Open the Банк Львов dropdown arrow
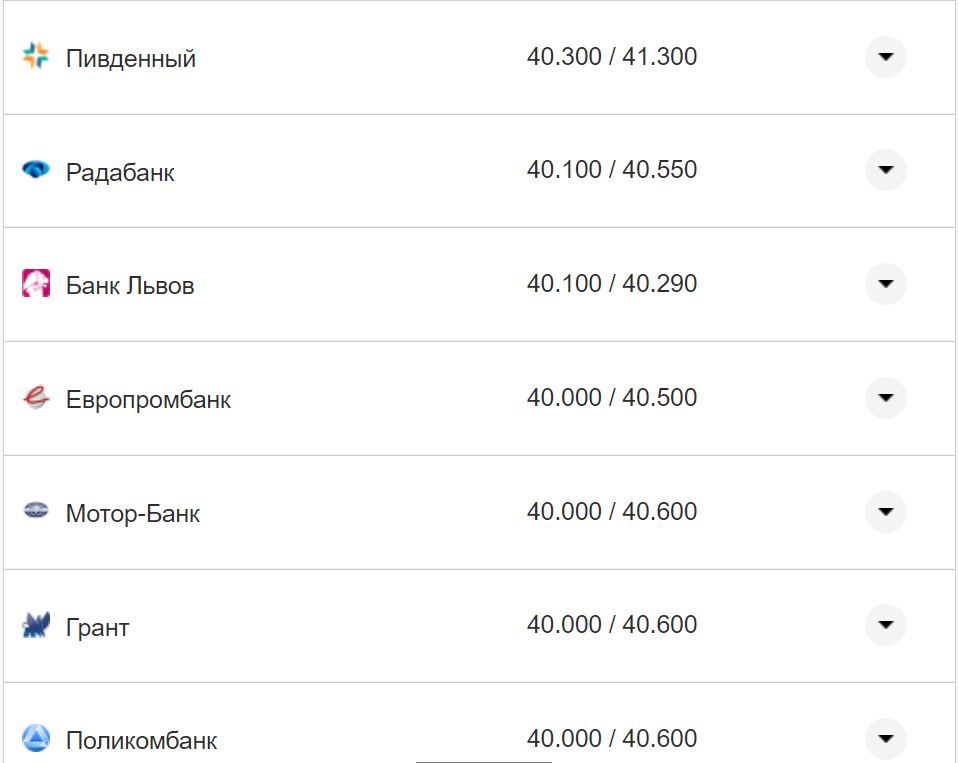Image resolution: width=959 pixels, height=763 pixels. pos(885,284)
